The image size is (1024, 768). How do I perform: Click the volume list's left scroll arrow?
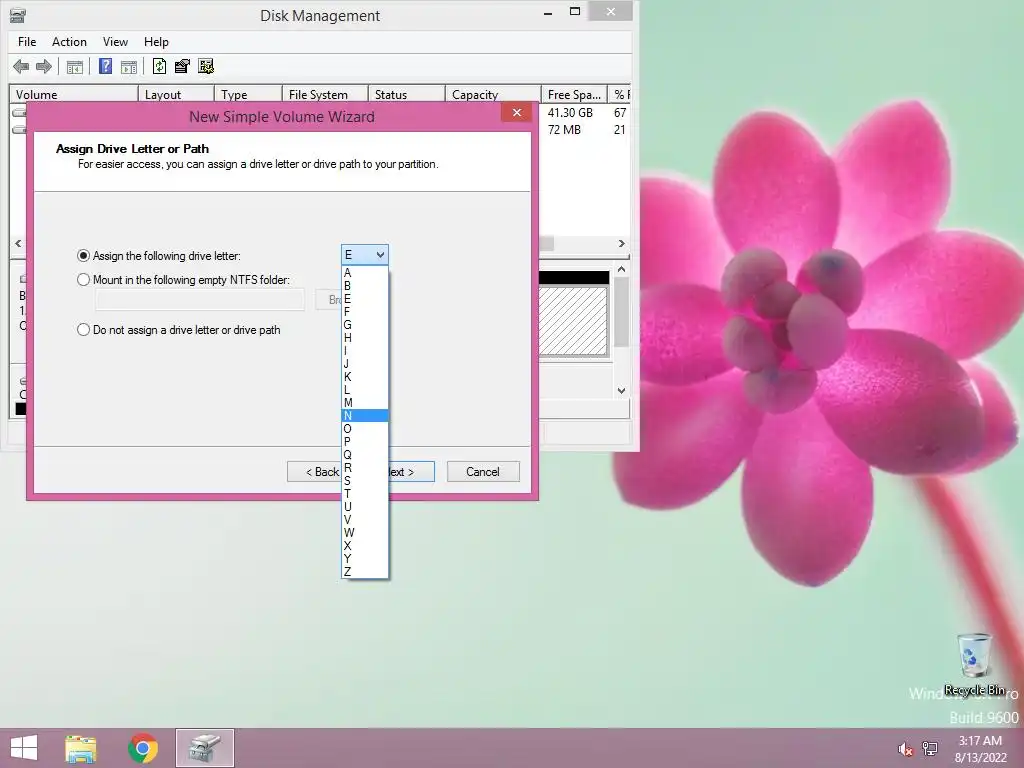pos(18,244)
